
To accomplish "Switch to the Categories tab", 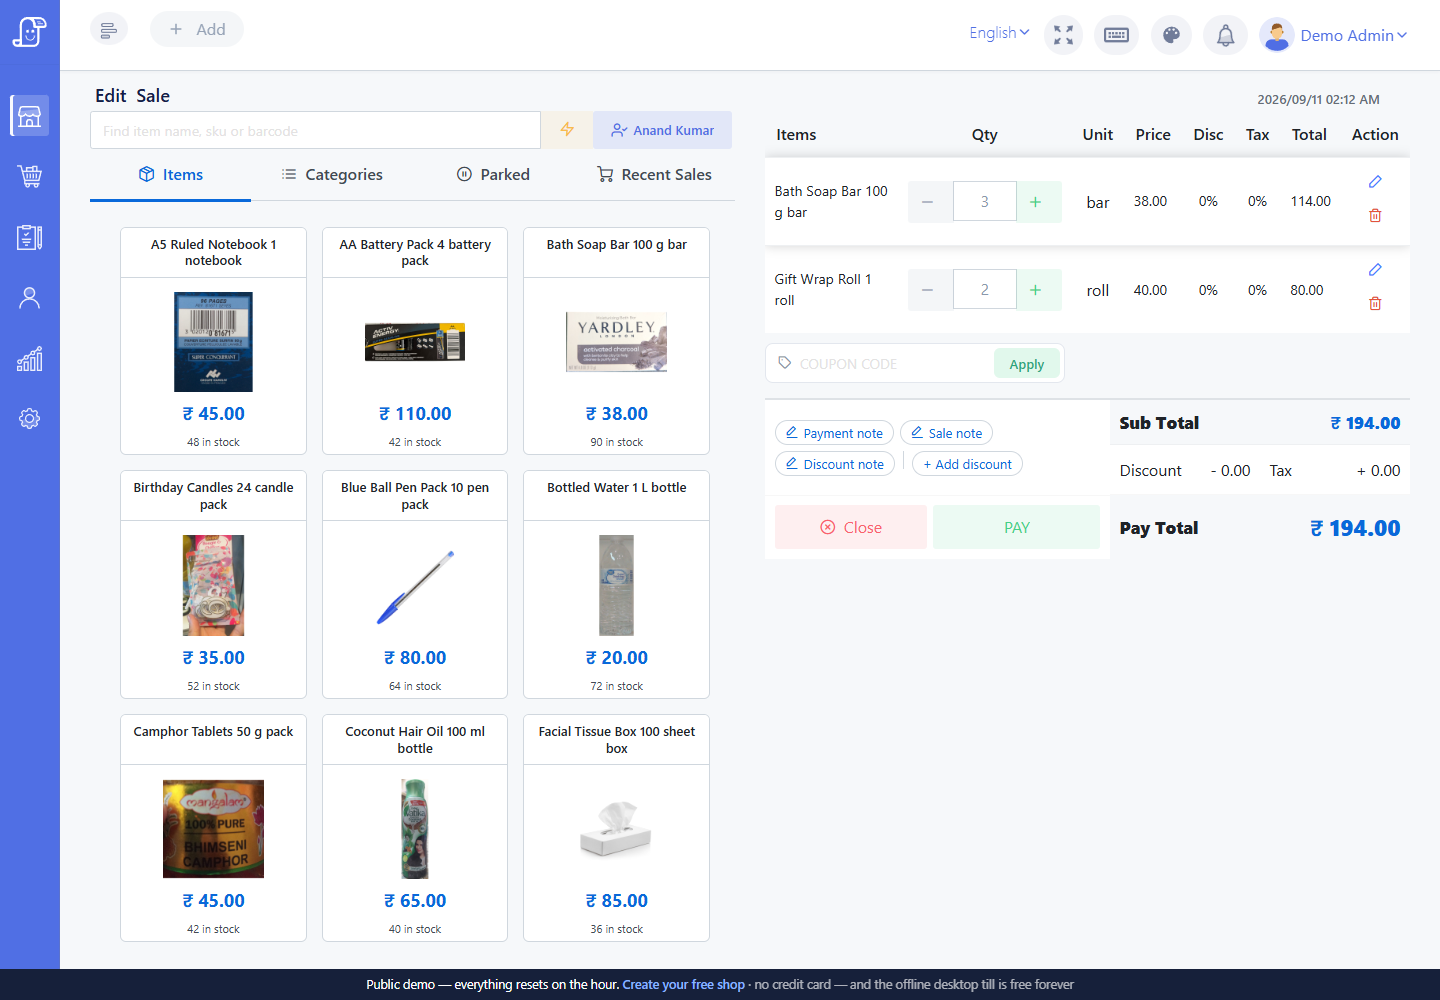I will 332,174.
